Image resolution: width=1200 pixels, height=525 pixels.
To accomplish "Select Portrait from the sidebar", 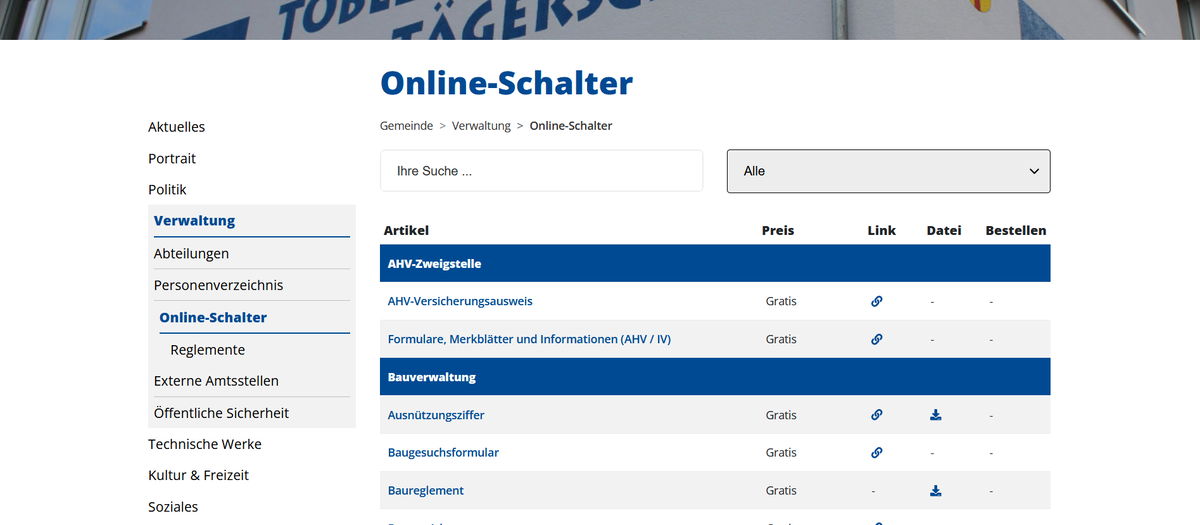I will tap(172, 158).
